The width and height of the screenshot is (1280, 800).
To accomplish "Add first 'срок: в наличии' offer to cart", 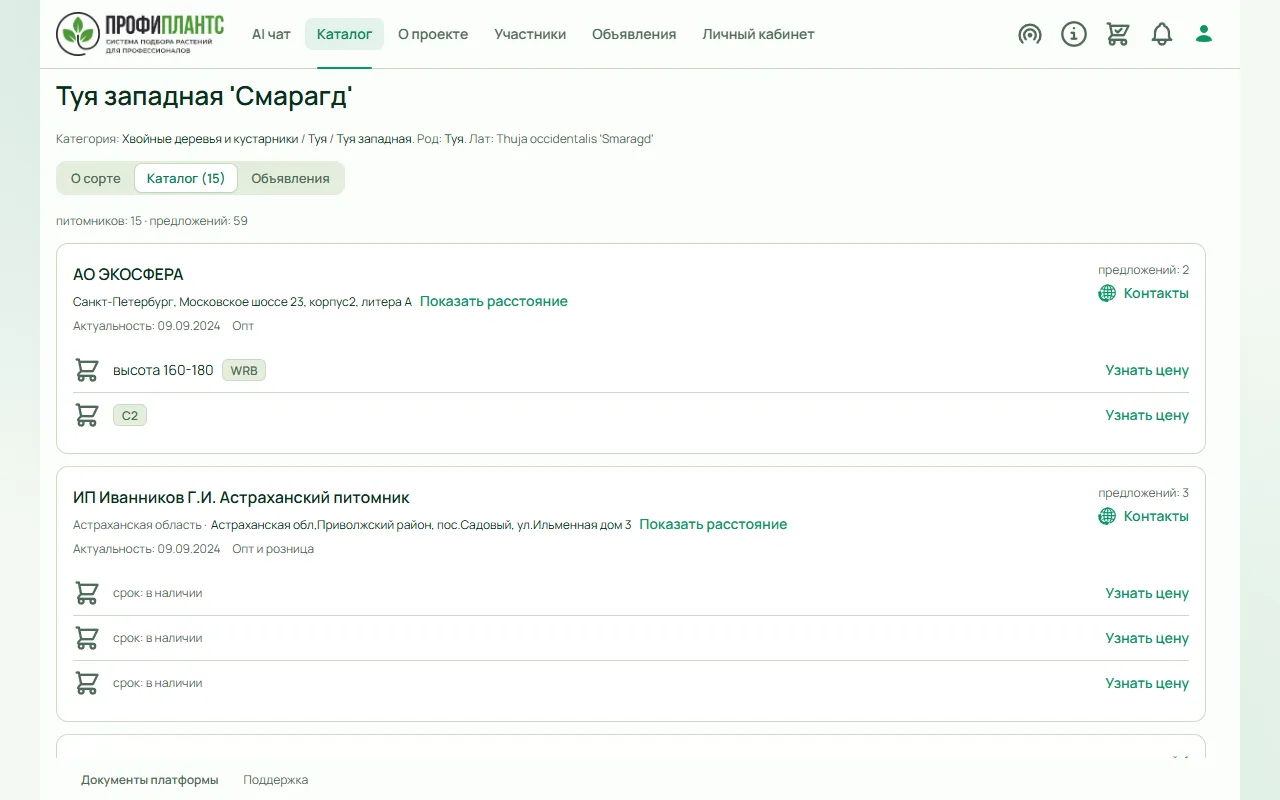I will [x=87, y=593].
